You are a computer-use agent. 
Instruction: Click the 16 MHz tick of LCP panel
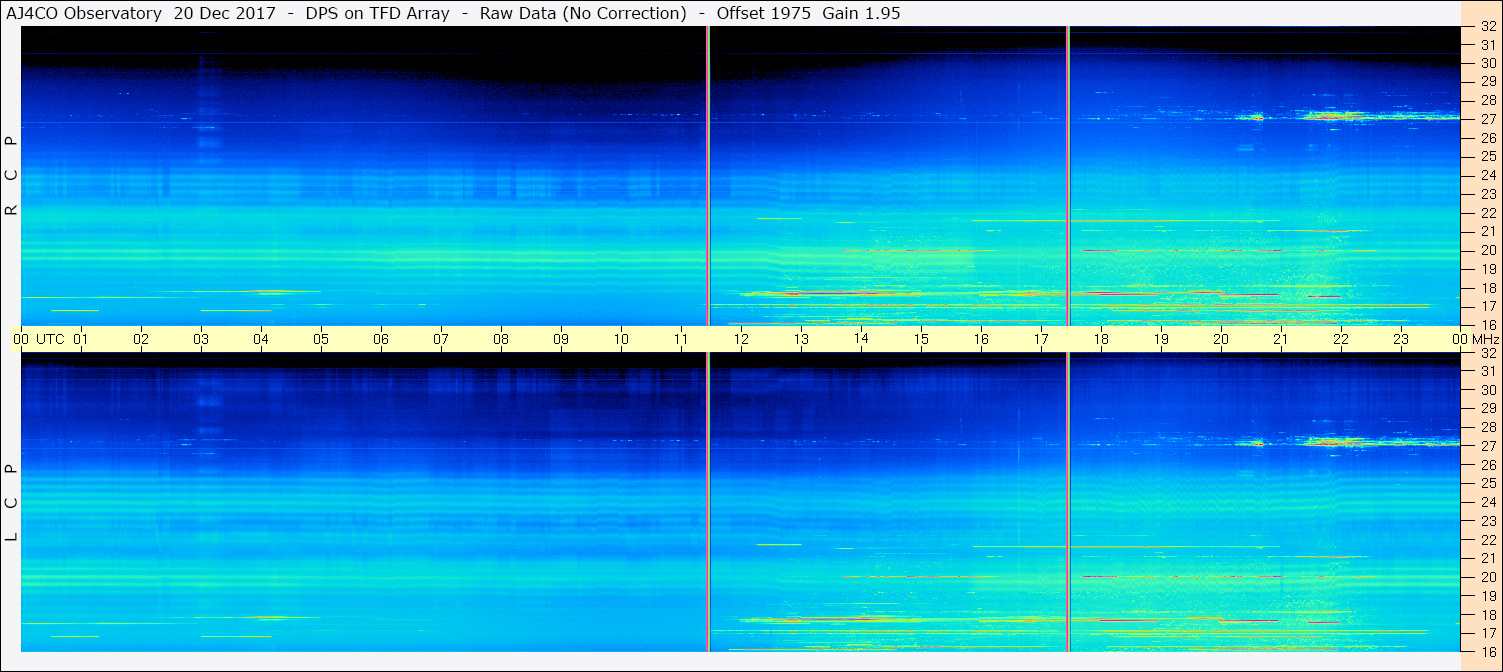(x=1487, y=651)
